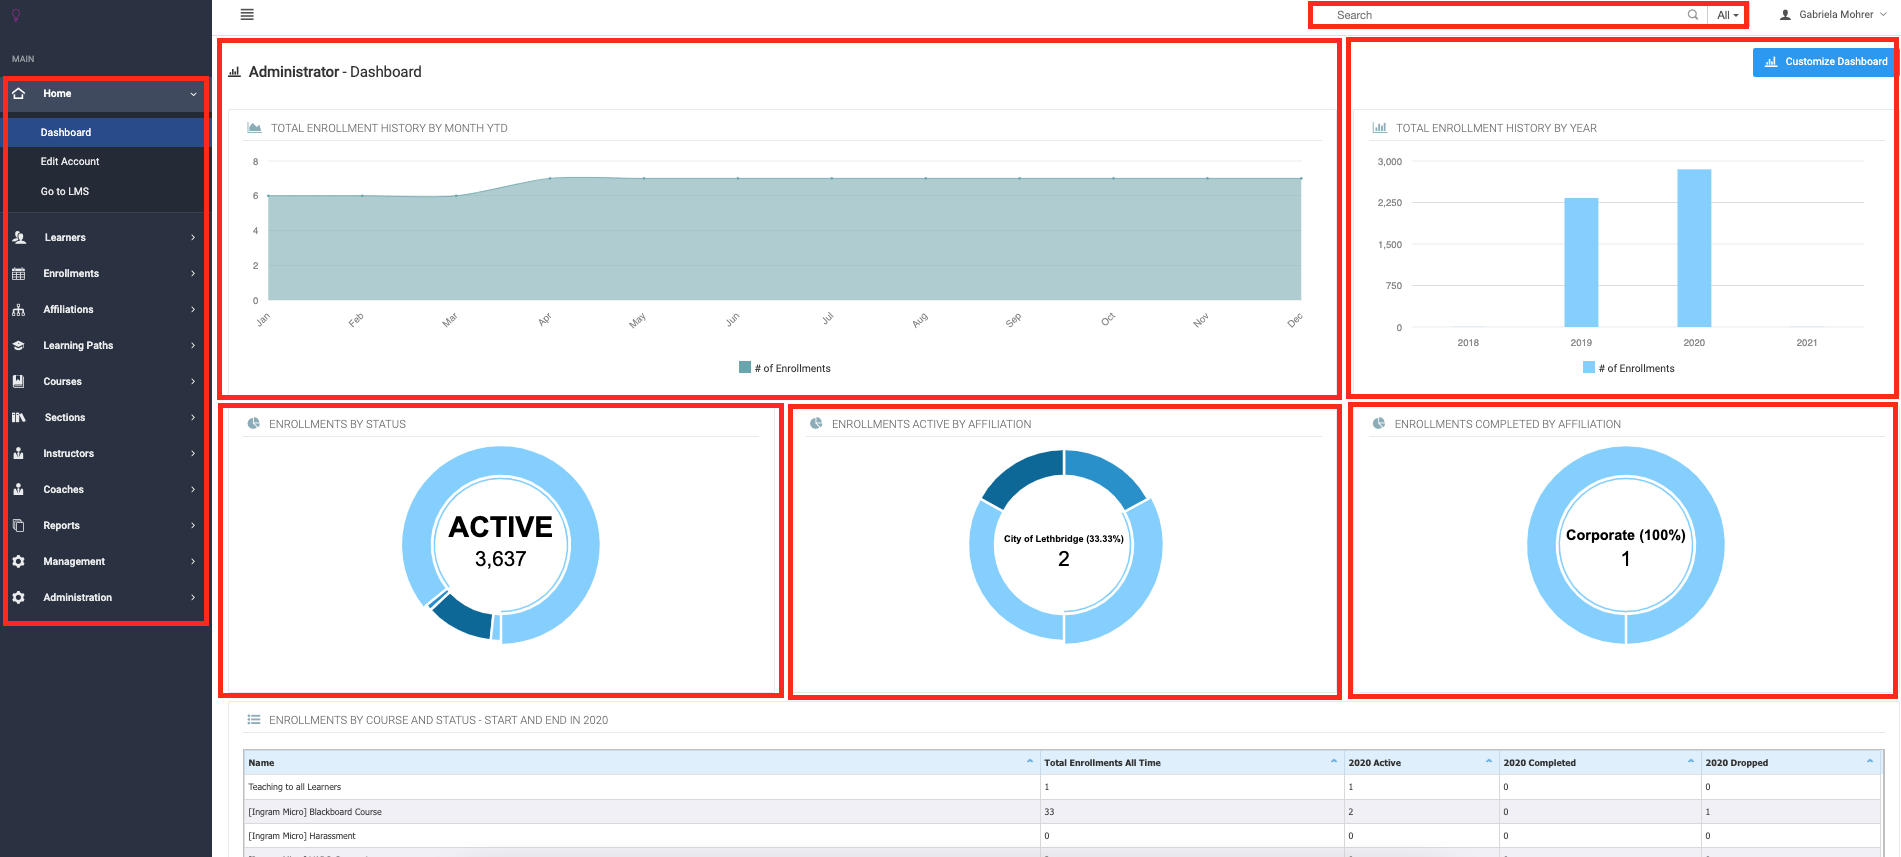Screen dimensions: 1901x857
Task: Open Go to LMS menu item
Action: (65, 192)
